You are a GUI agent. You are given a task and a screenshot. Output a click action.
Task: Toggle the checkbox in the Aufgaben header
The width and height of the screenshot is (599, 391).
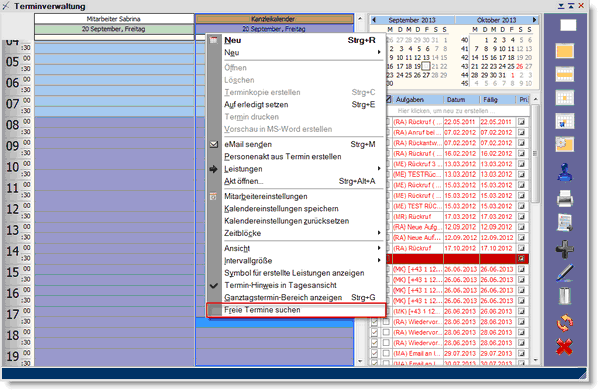389,99
